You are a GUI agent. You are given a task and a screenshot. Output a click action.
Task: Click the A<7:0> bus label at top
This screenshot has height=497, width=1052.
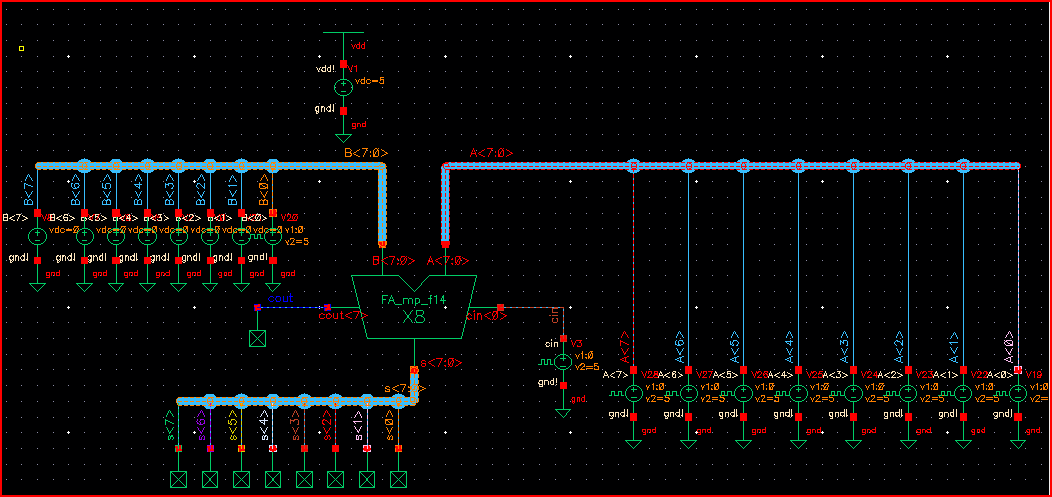(x=492, y=153)
